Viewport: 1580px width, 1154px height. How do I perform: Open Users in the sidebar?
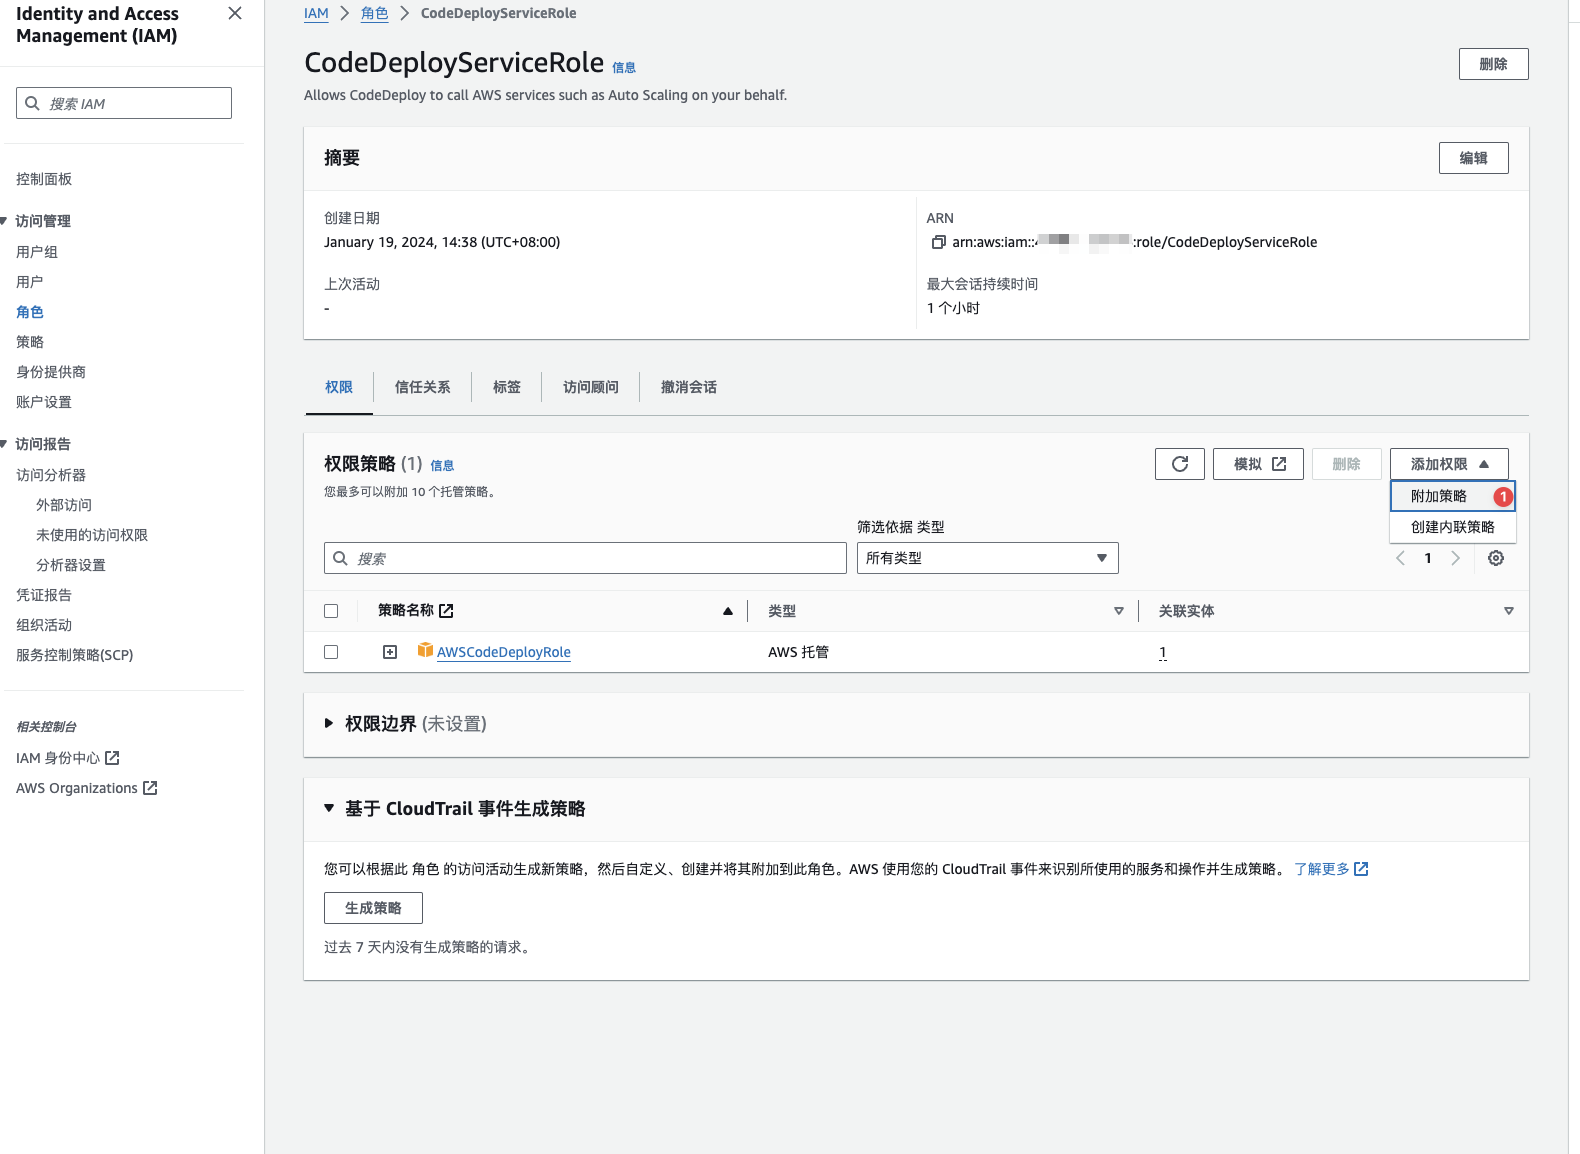coord(30,282)
